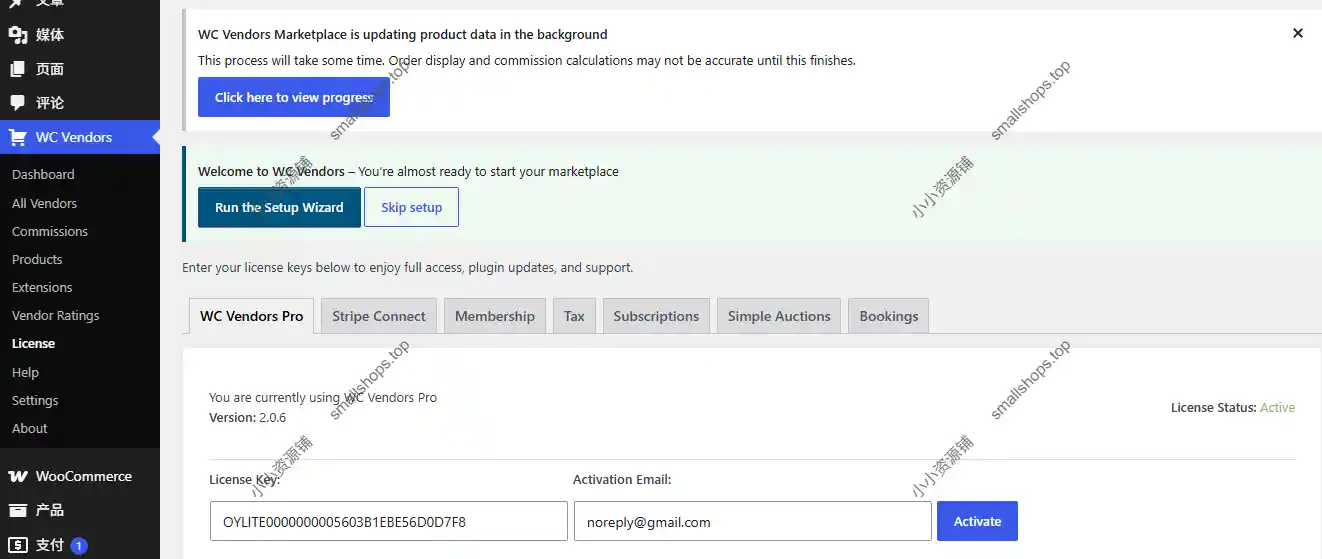Screen dimensions: 1322x559
Task: Click the WooCommerce logo icon
Action: [18, 476]
